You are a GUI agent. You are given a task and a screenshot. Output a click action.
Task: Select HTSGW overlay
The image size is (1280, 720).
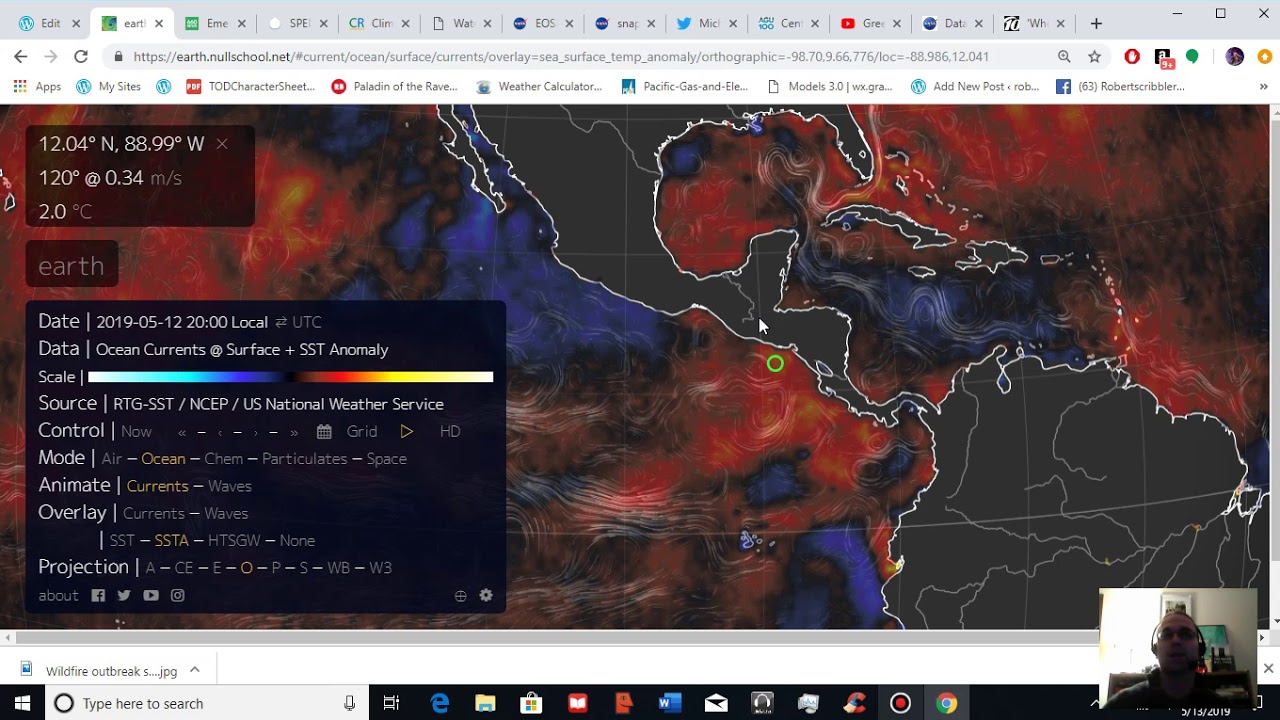(x=234, y=541)
